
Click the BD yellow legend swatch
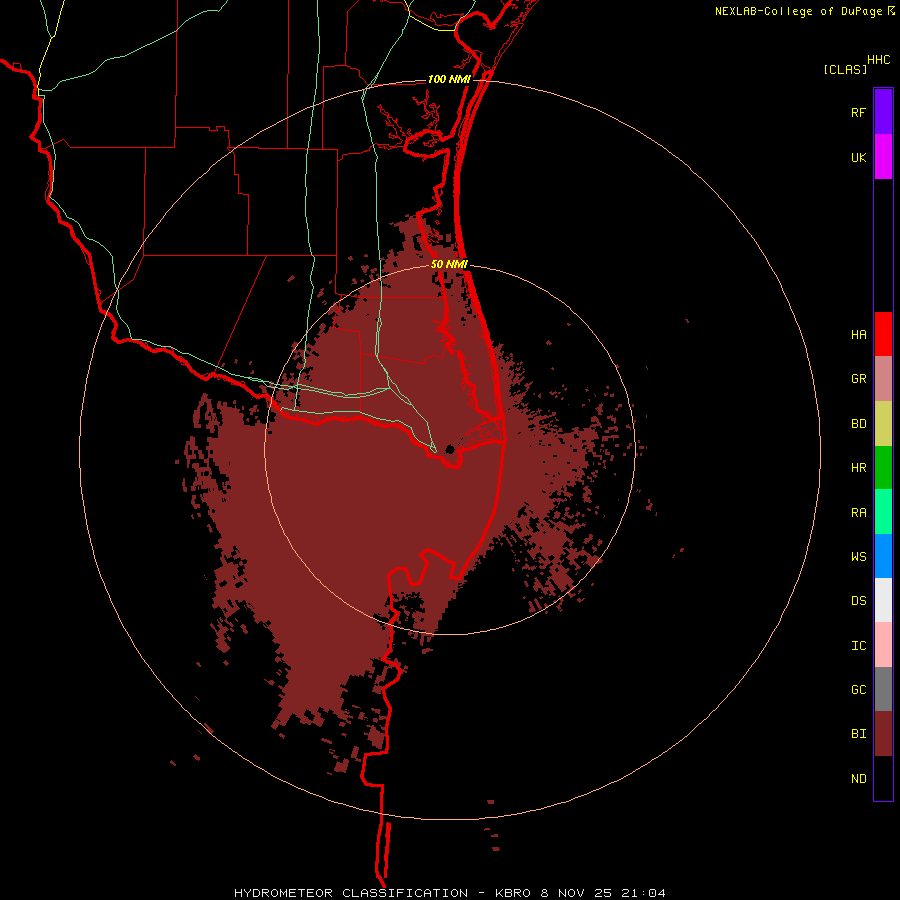[x=883, y=424]
